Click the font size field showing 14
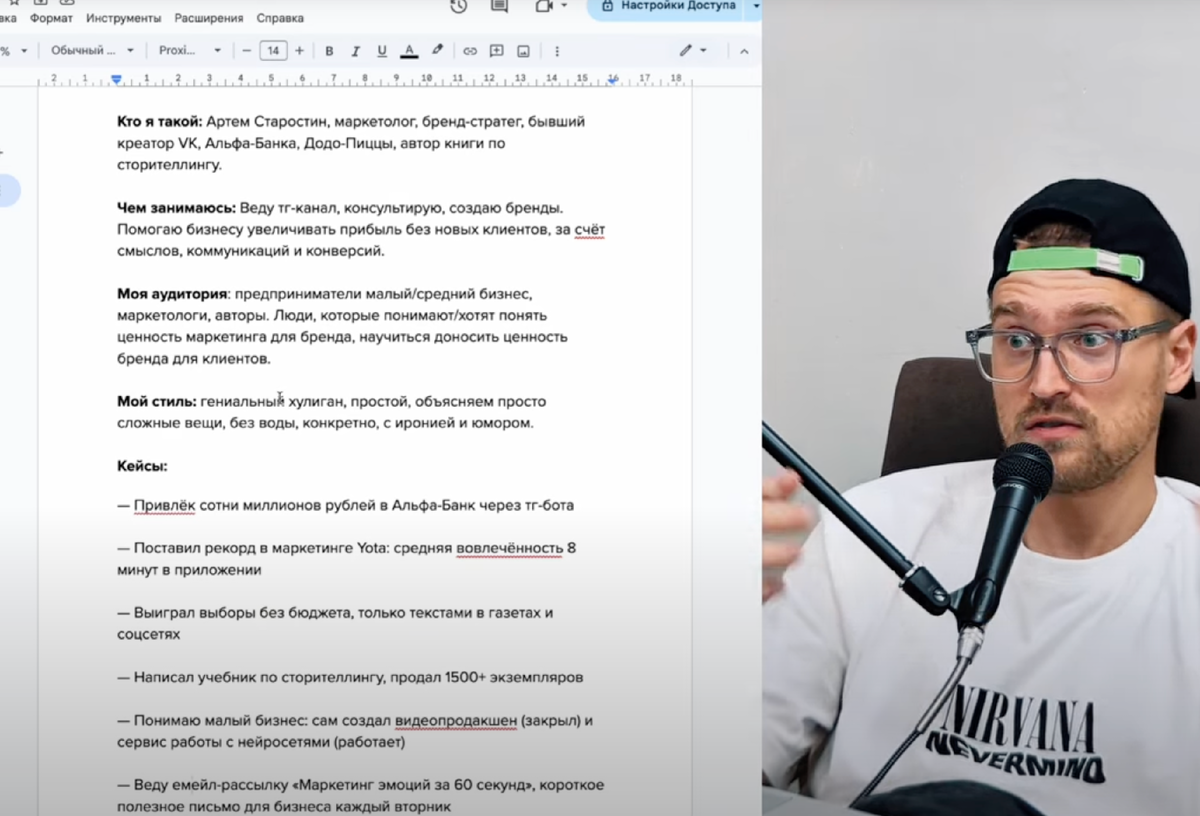The width and height of the screenshot is (1200, 816). (273, 50)
